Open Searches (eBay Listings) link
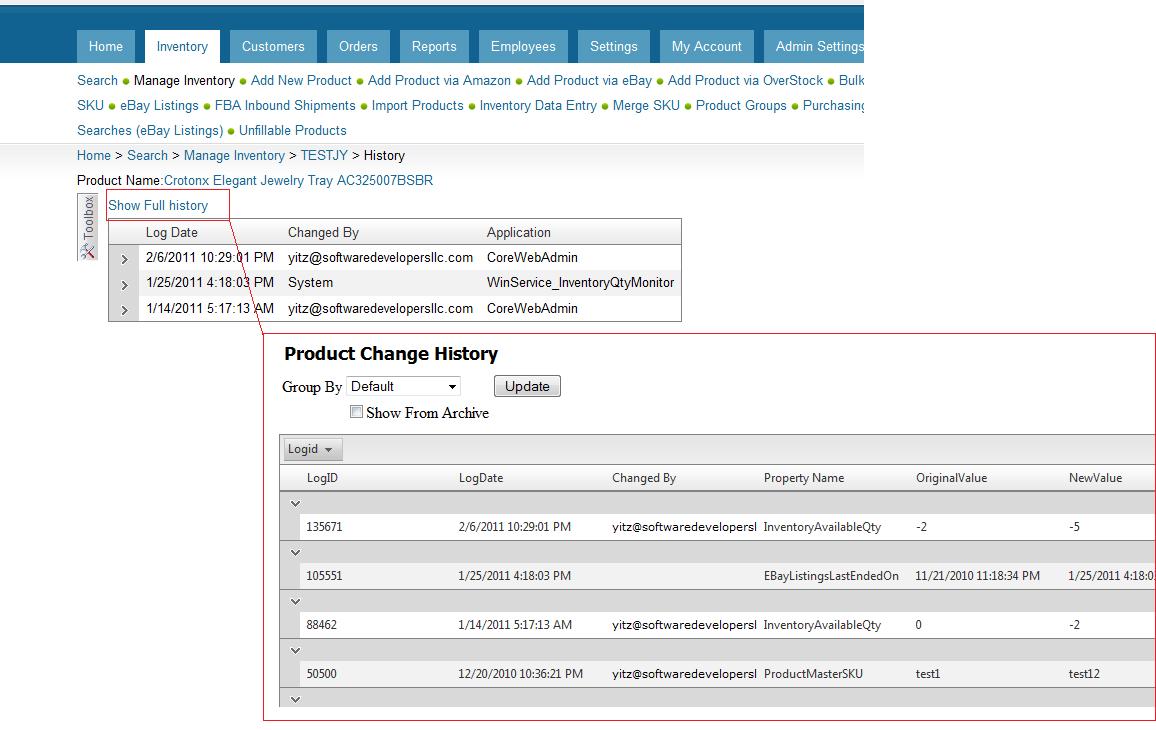 pyautogui.click(x=150, y=131)
